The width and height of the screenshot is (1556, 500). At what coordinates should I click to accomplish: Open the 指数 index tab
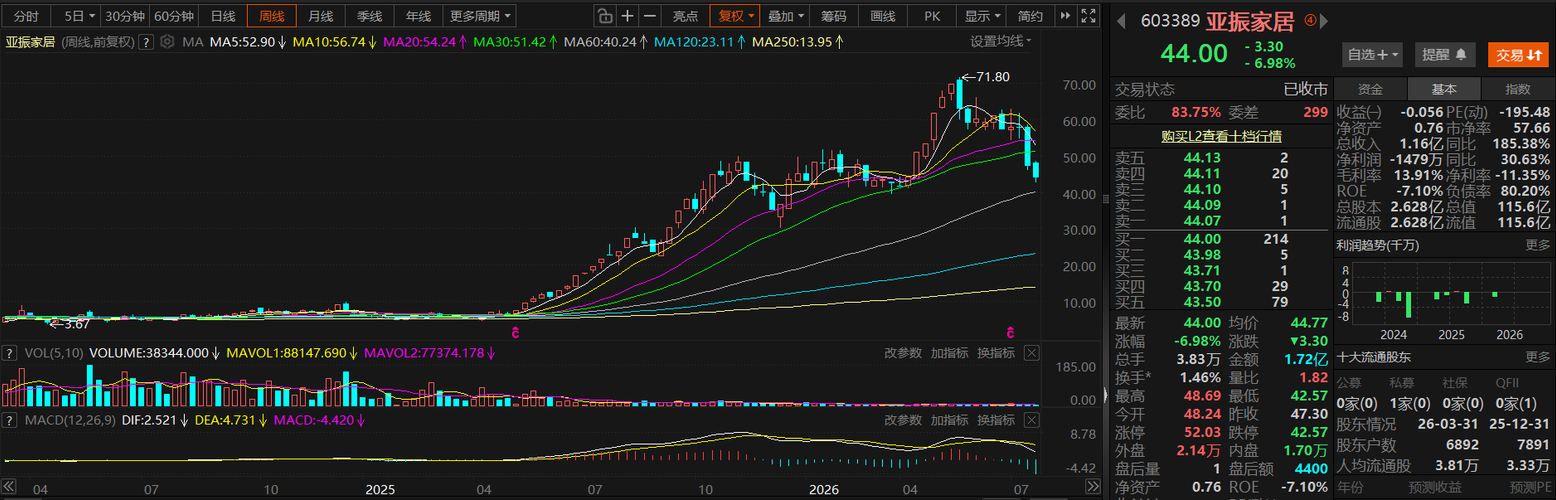coord(1517,89)
